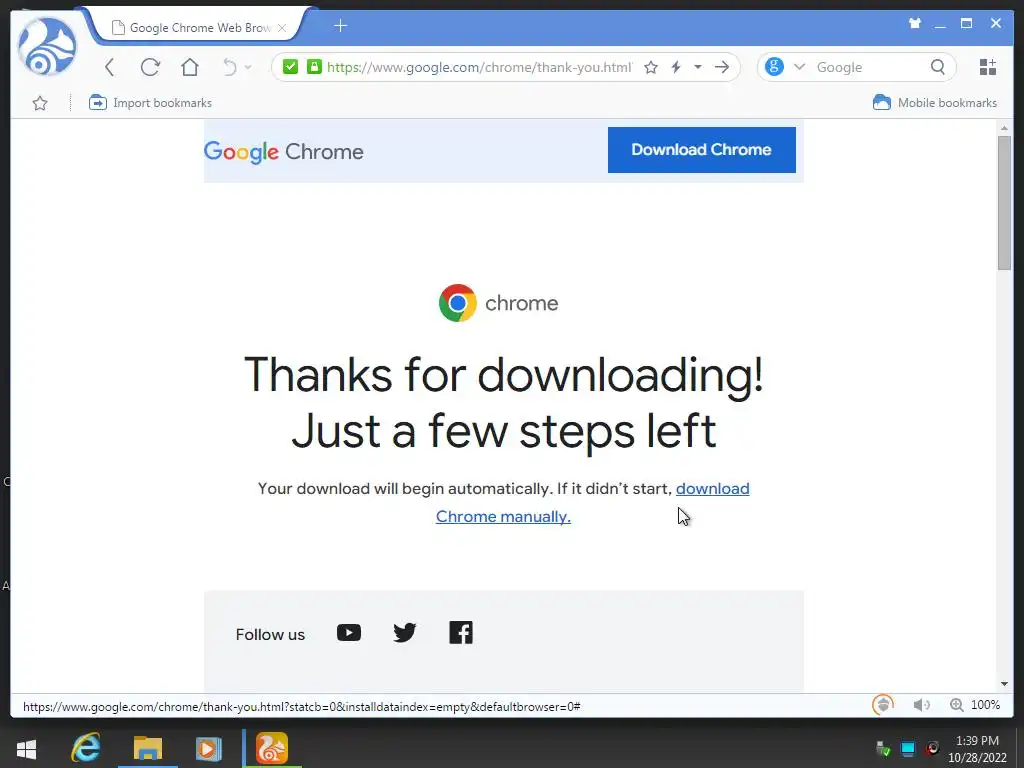
Task: Go back with the back arrow
Action: 110,67
